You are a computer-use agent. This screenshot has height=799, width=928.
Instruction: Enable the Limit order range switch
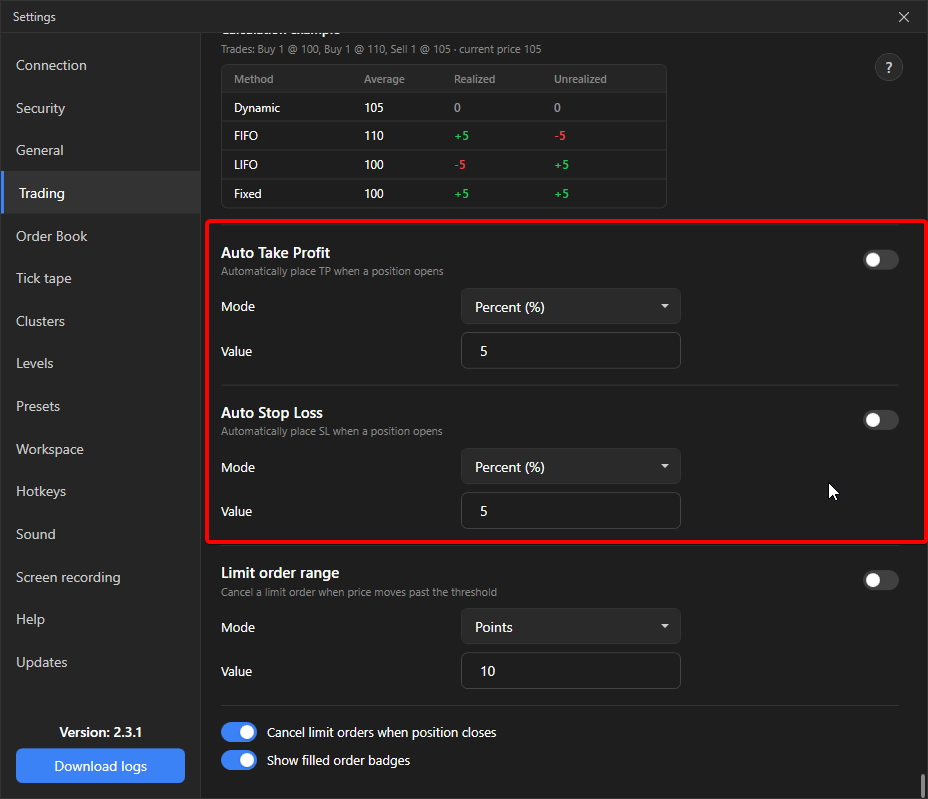(881, 580)
